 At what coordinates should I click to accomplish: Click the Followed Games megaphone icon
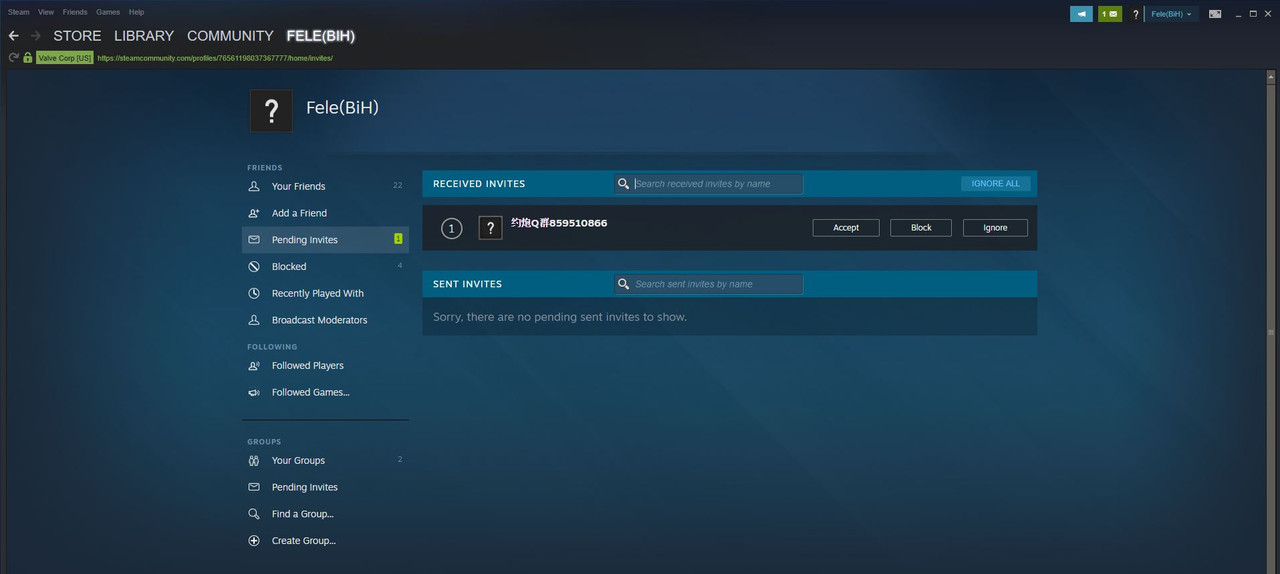[254, 393]
